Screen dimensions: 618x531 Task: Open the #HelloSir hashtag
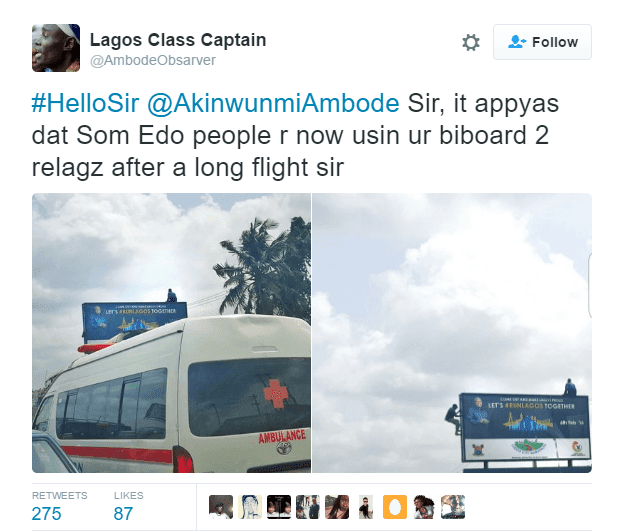pyautogui.click(x=85, y=103)
